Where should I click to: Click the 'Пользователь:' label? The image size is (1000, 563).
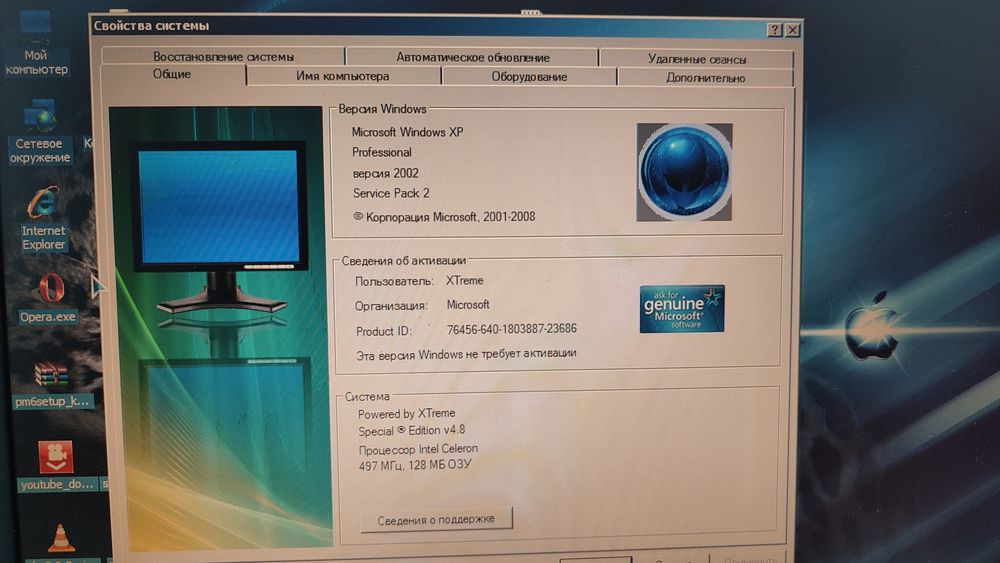(394, 281)
